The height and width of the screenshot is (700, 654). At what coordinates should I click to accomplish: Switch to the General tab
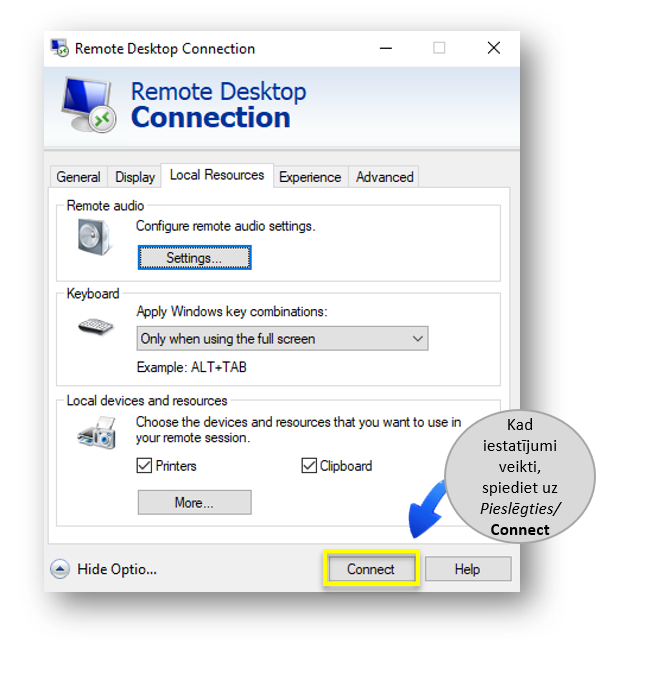(x=78, y=177)
